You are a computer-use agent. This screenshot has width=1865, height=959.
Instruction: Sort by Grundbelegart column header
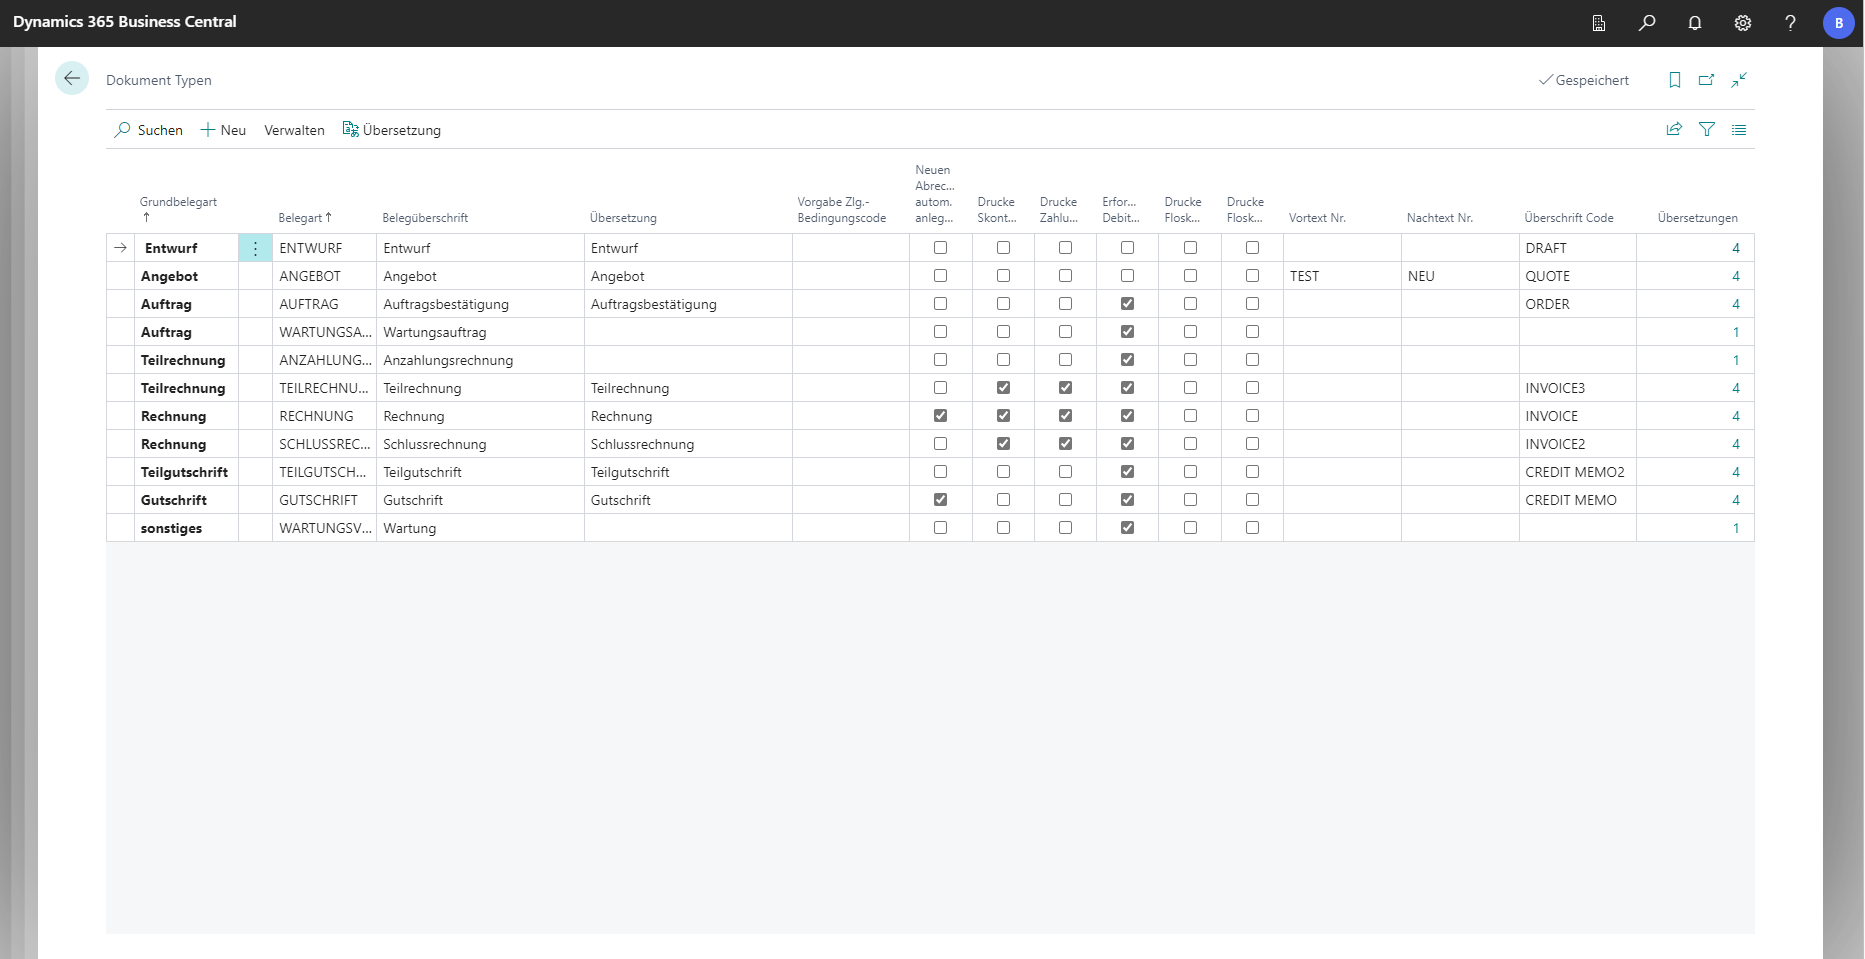(x=178, y=202)
